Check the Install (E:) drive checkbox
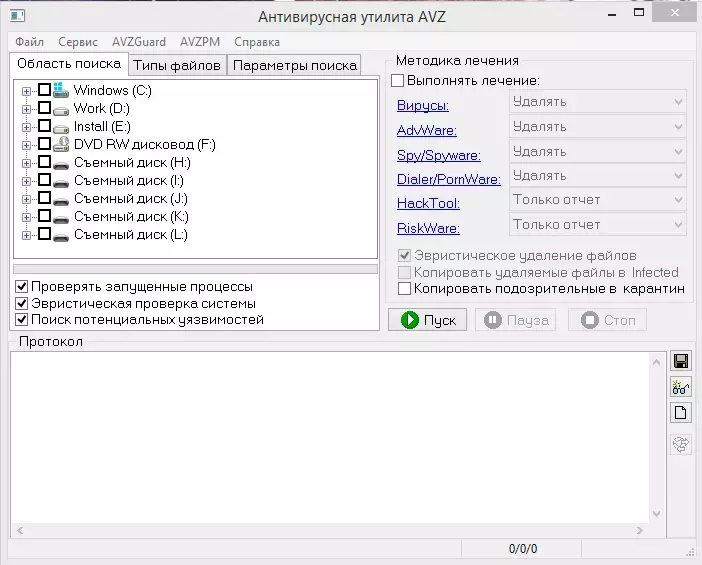 point(44,125)
